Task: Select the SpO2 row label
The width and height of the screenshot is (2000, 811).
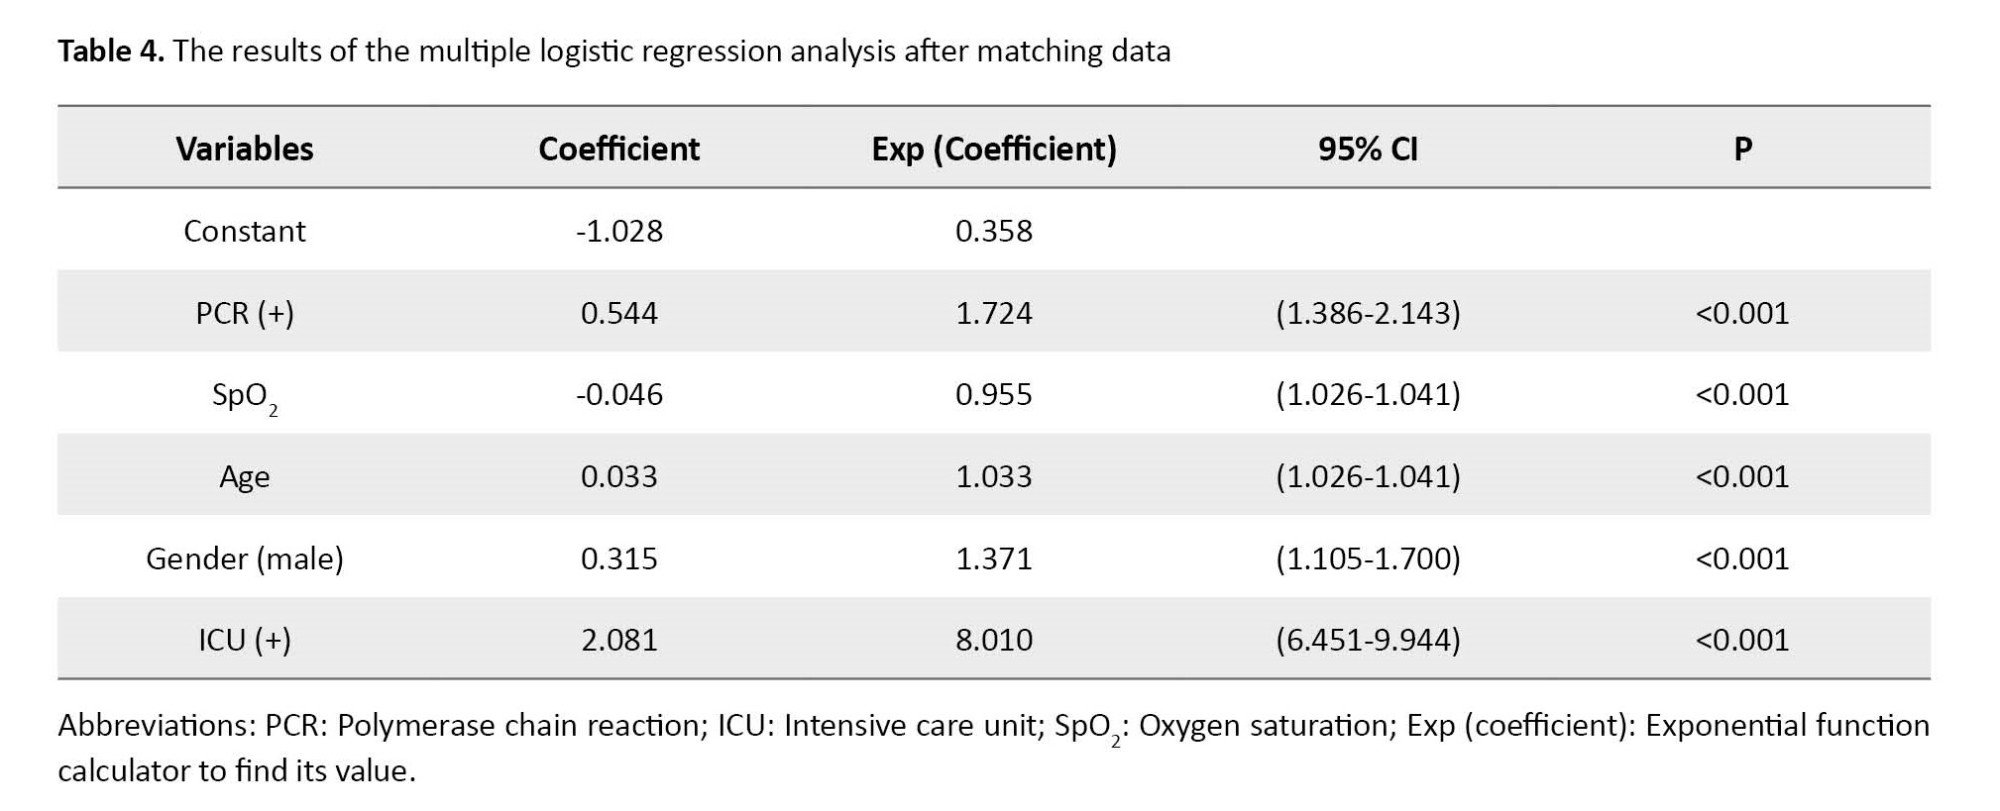Action: tap(244, 398)
